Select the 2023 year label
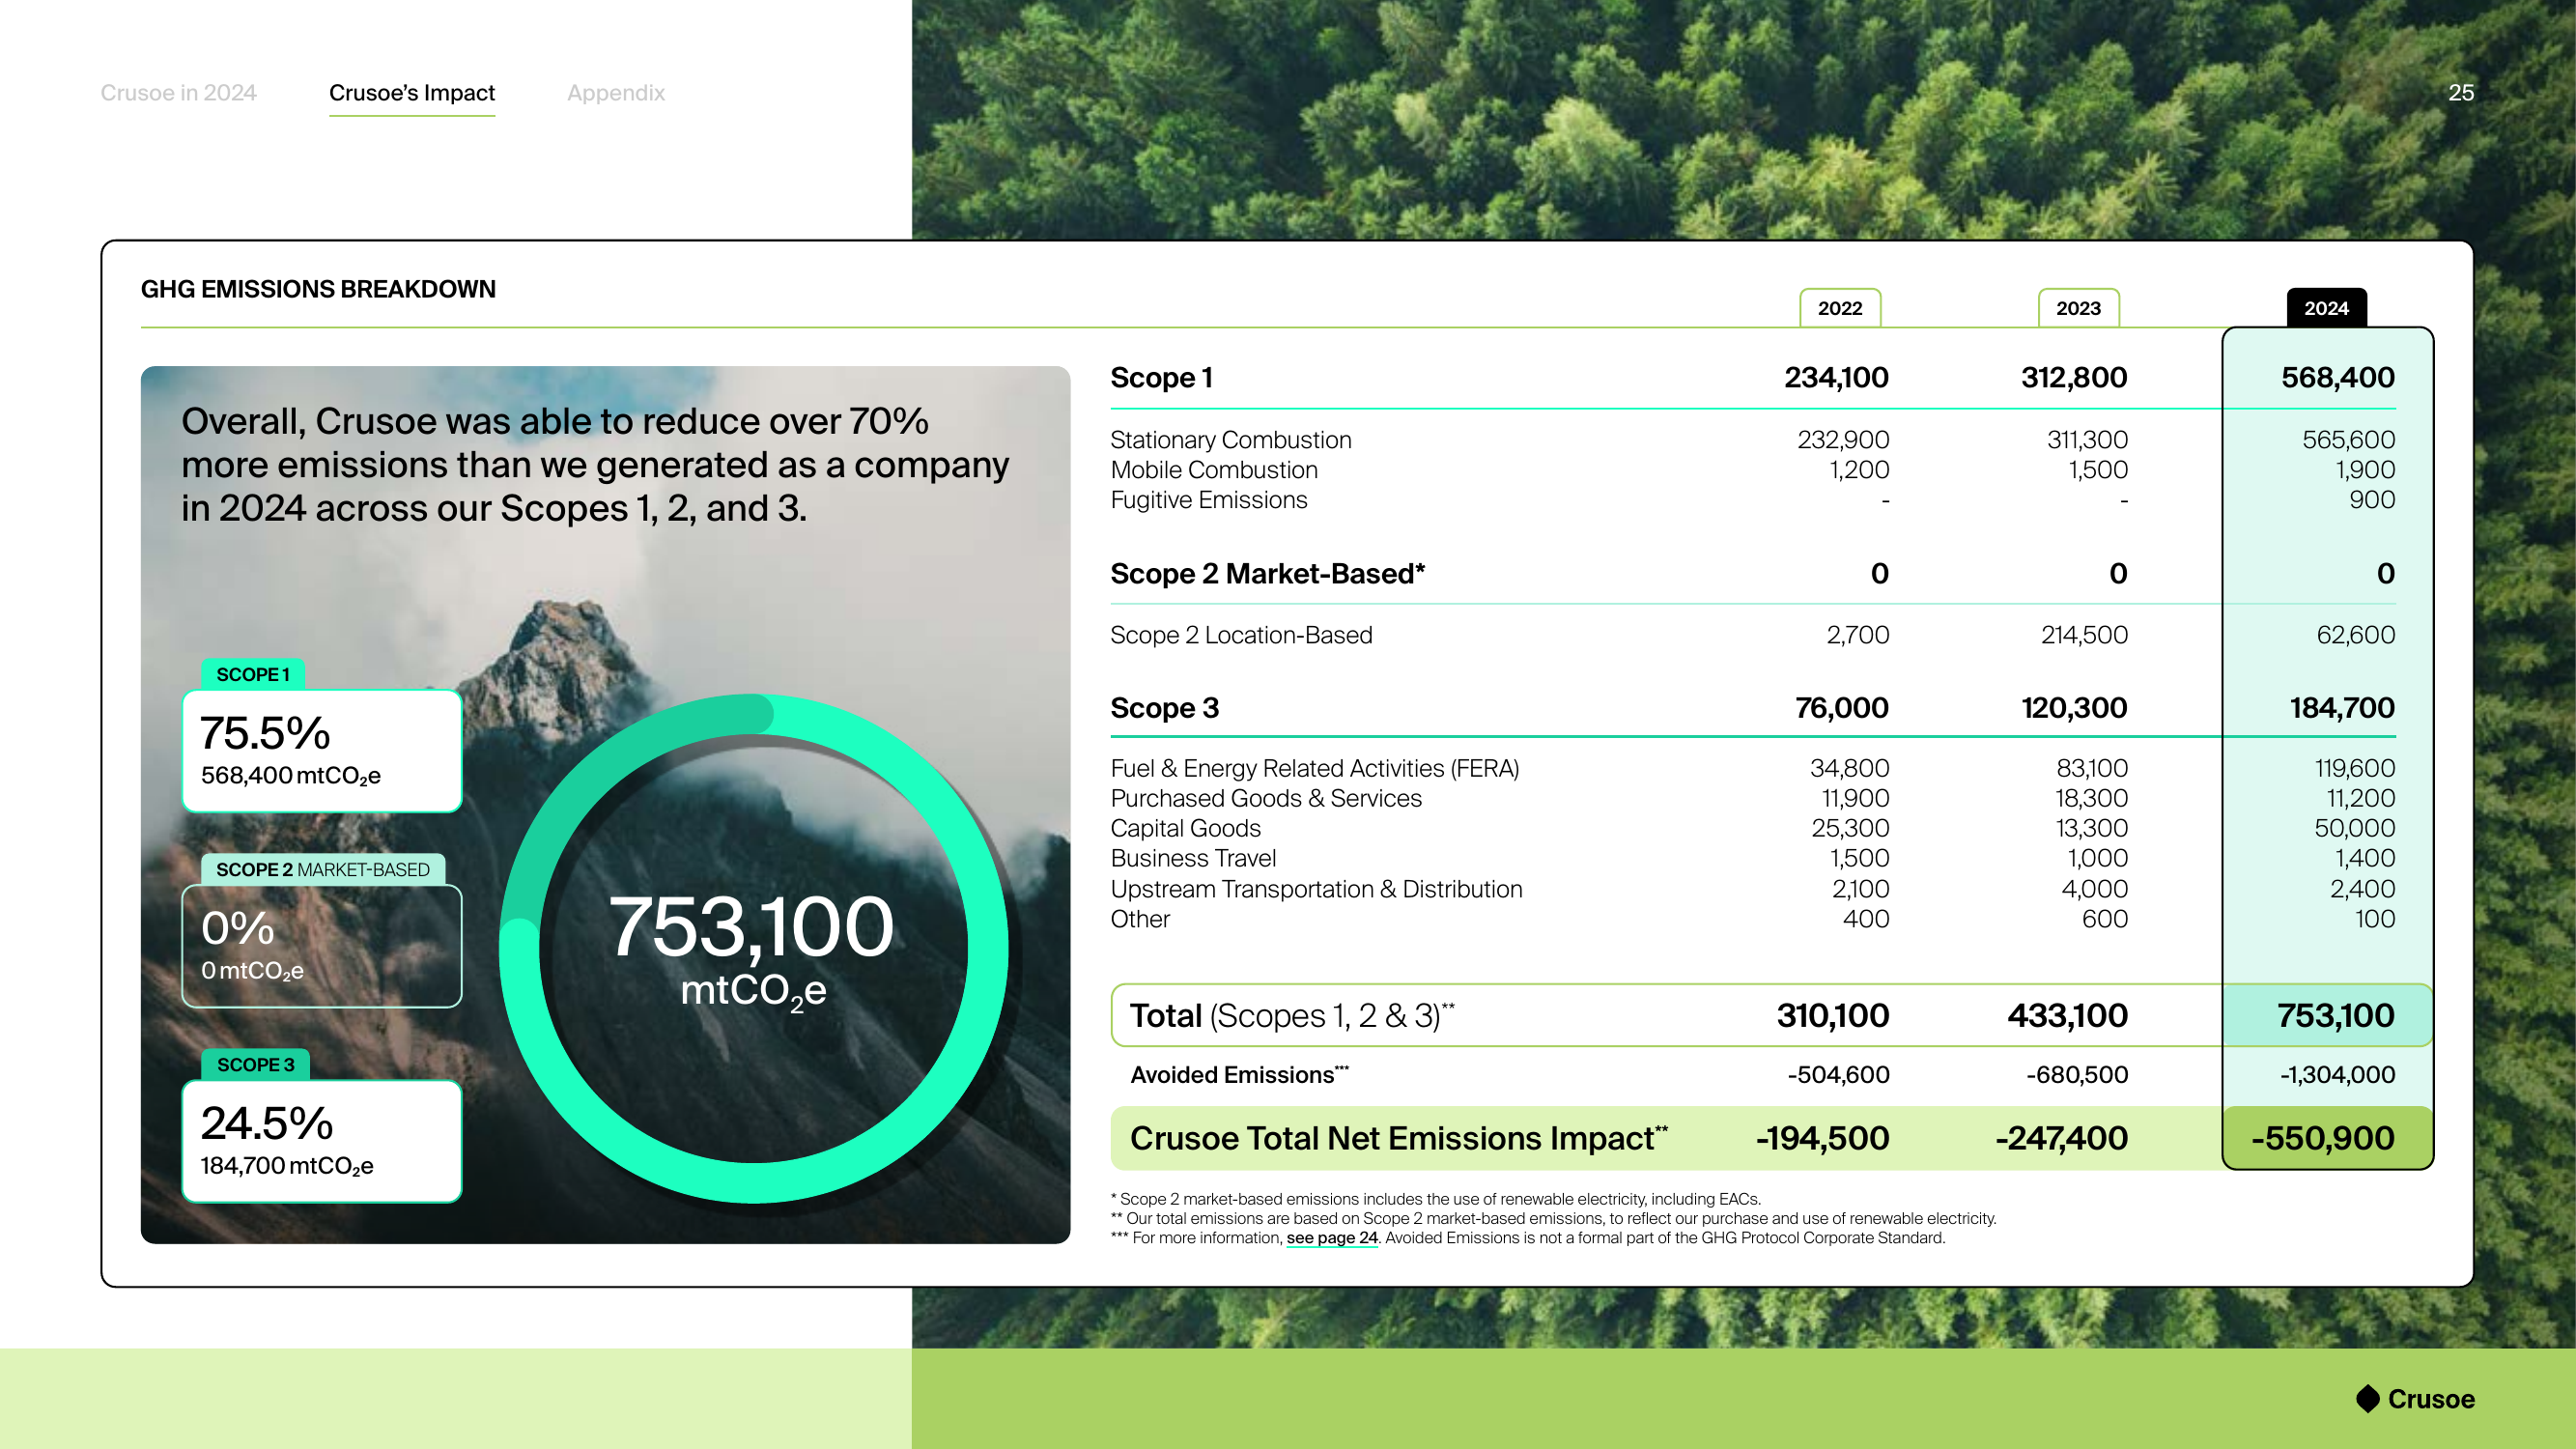 [2078, 308]
